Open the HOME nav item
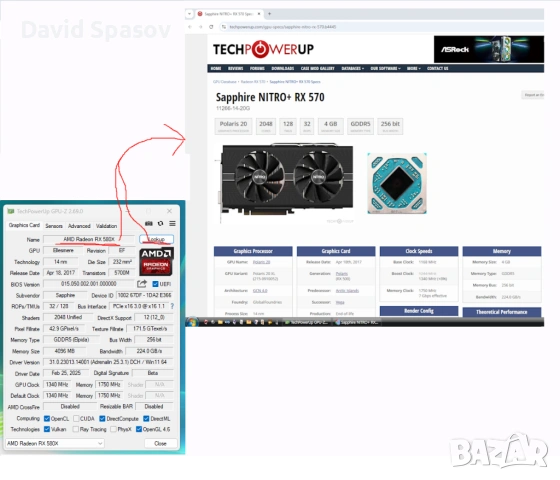 coord(216,68)
